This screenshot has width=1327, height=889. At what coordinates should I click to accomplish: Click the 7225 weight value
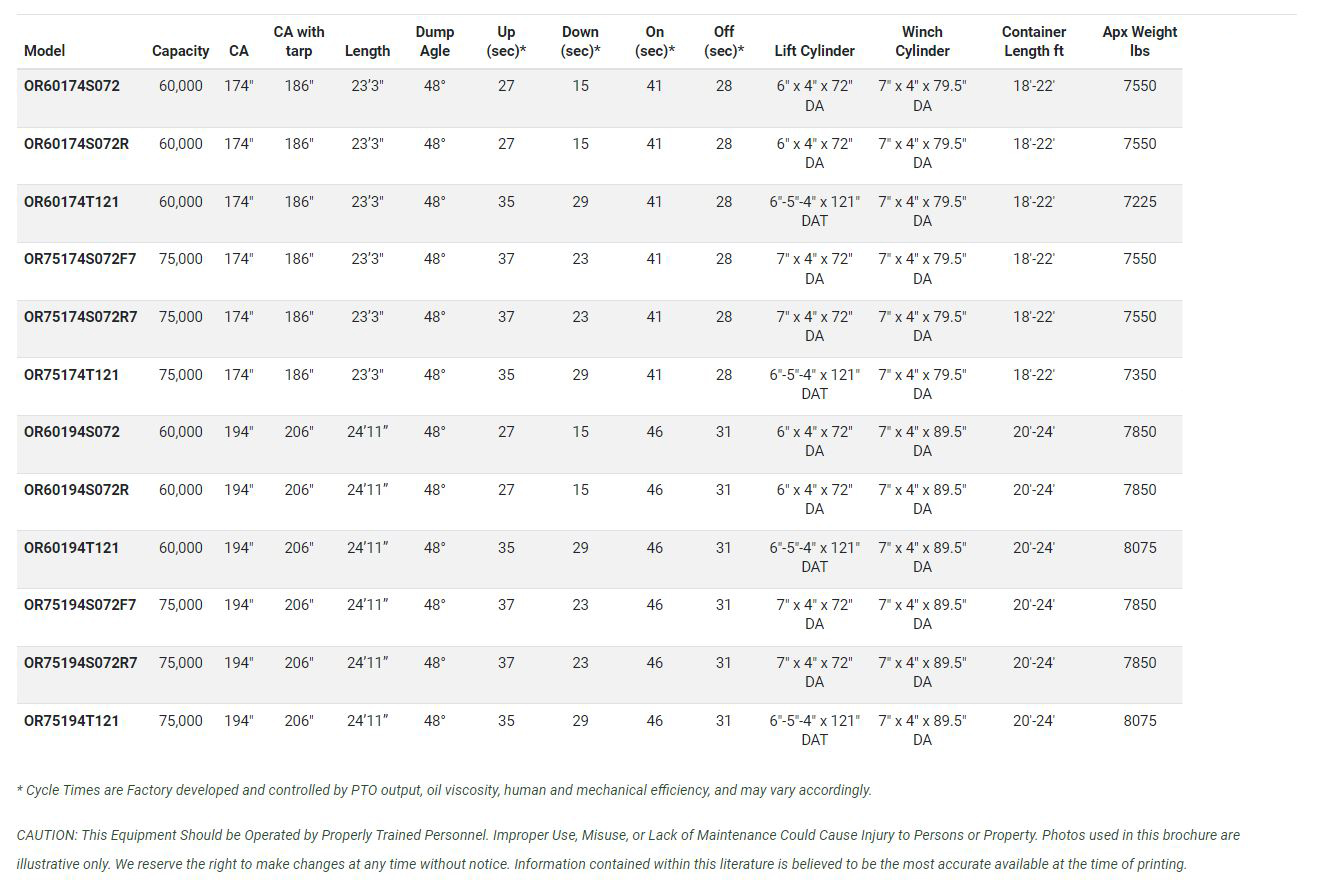(x=1139, y=202)
